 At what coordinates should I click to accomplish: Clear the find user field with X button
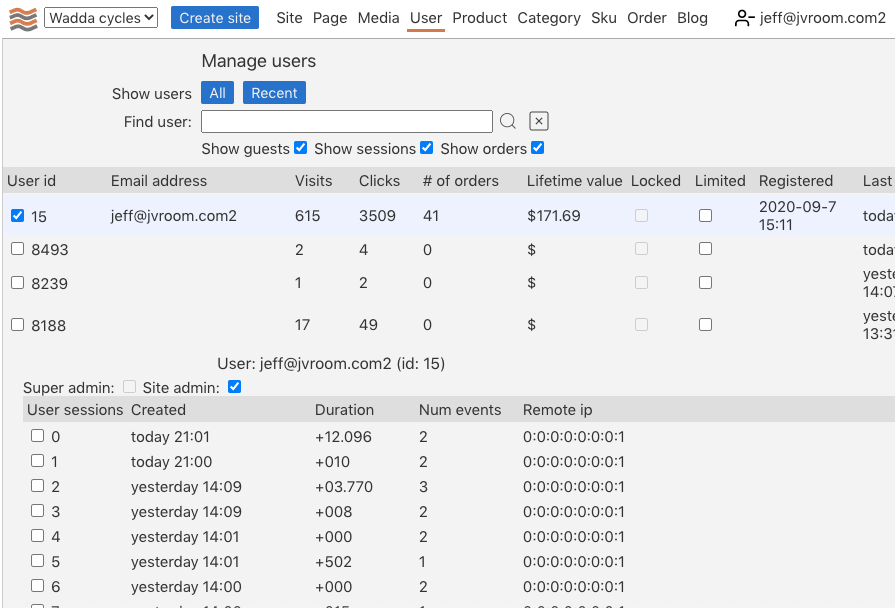539,121
